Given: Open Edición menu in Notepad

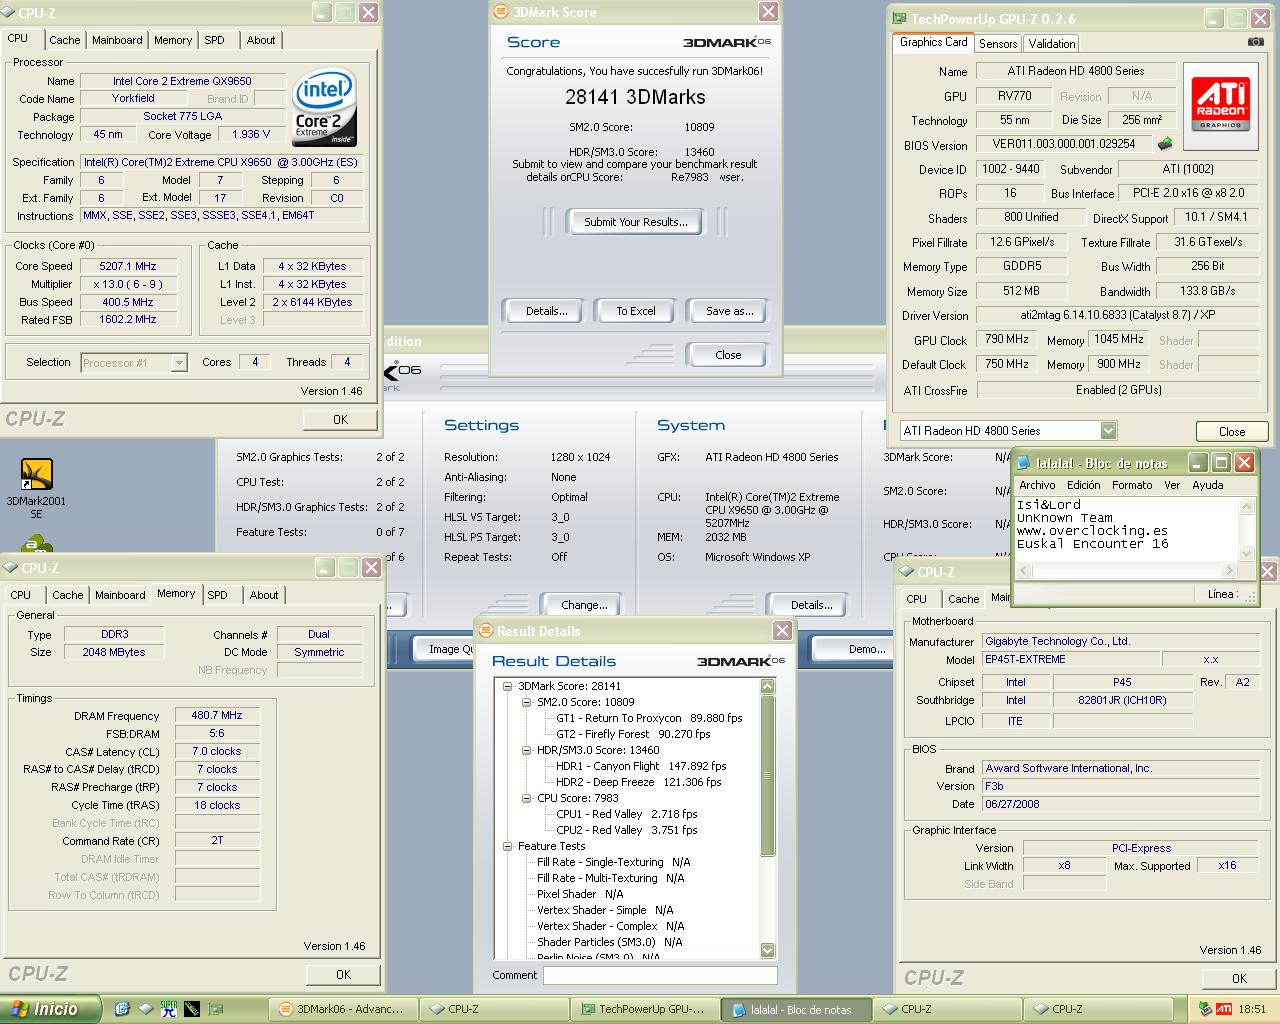Looking at the screenshot, I should (x=1083, y=485).
